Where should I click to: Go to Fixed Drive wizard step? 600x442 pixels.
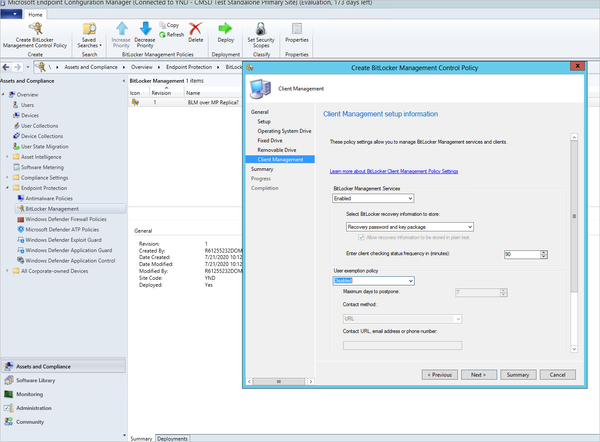[270, 140]
